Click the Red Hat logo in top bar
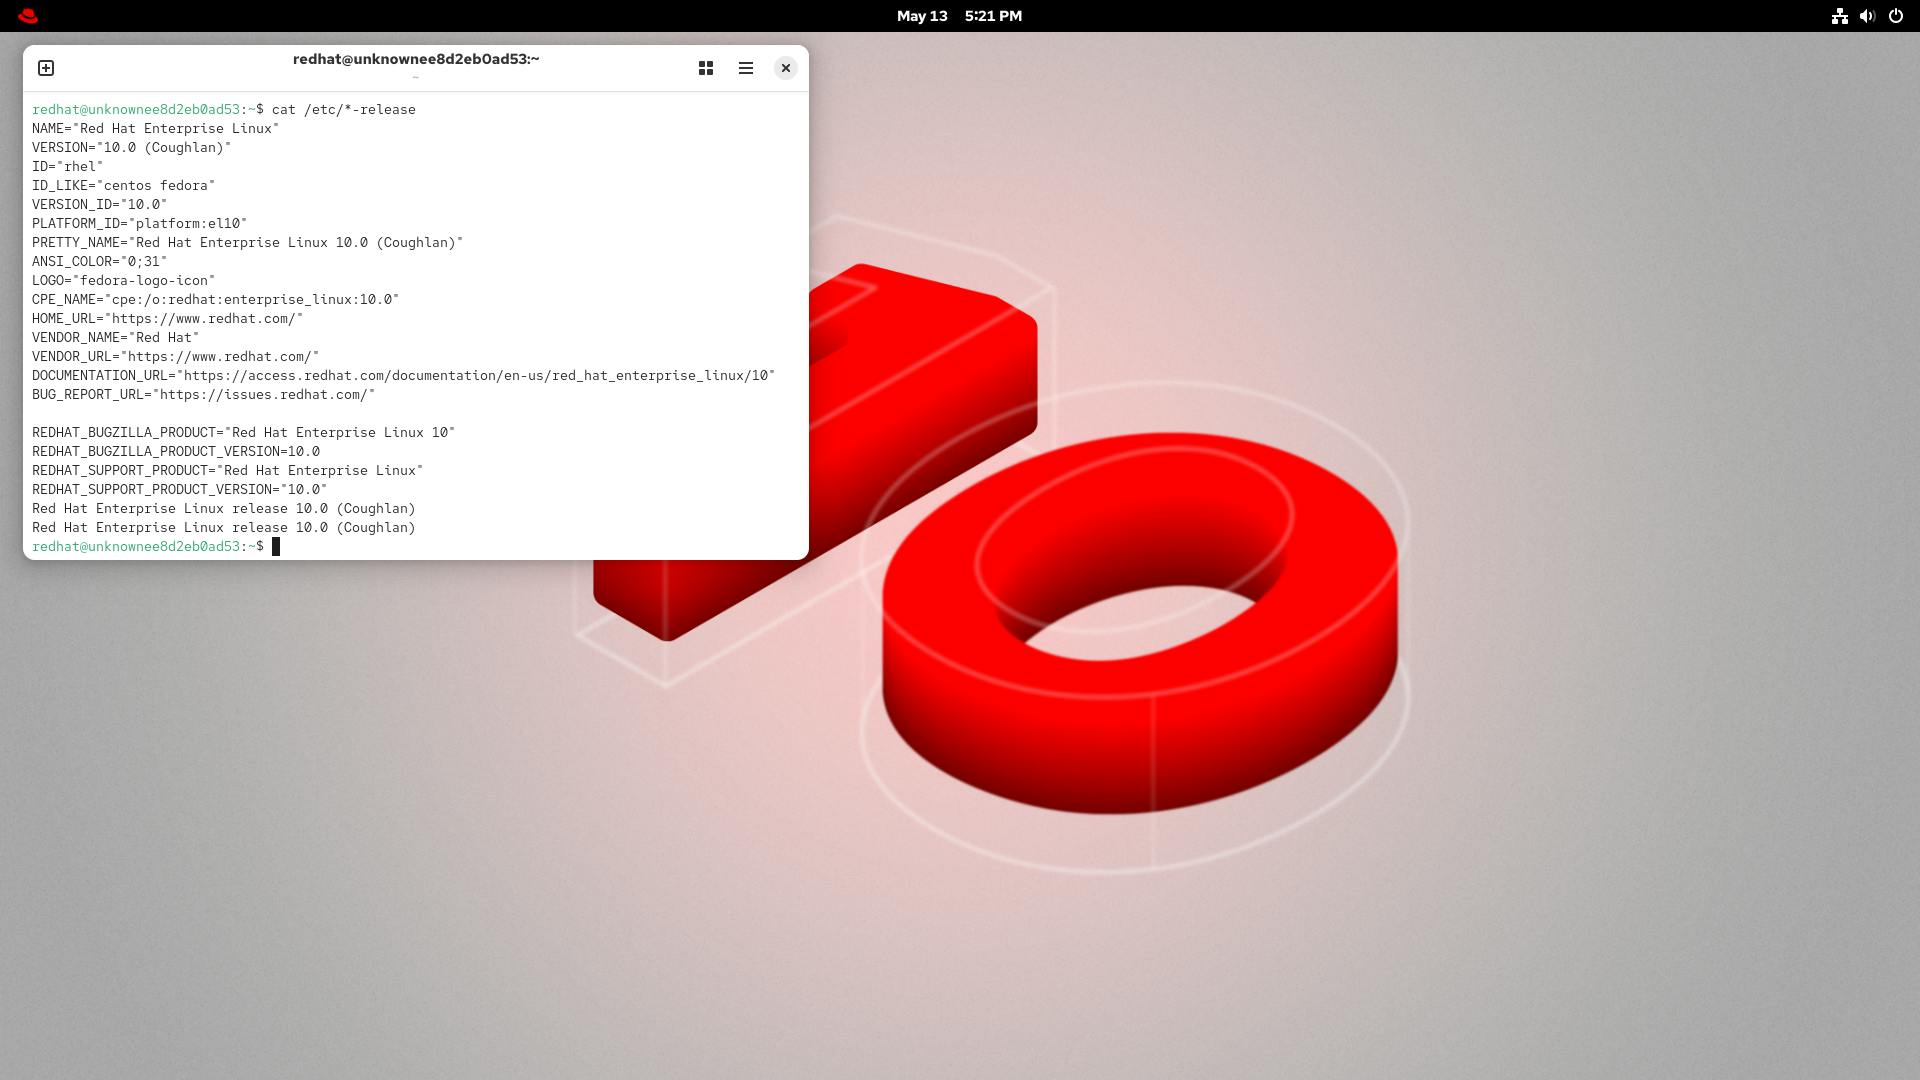This screenshot has height=1080, width=1920. point(28,16)
